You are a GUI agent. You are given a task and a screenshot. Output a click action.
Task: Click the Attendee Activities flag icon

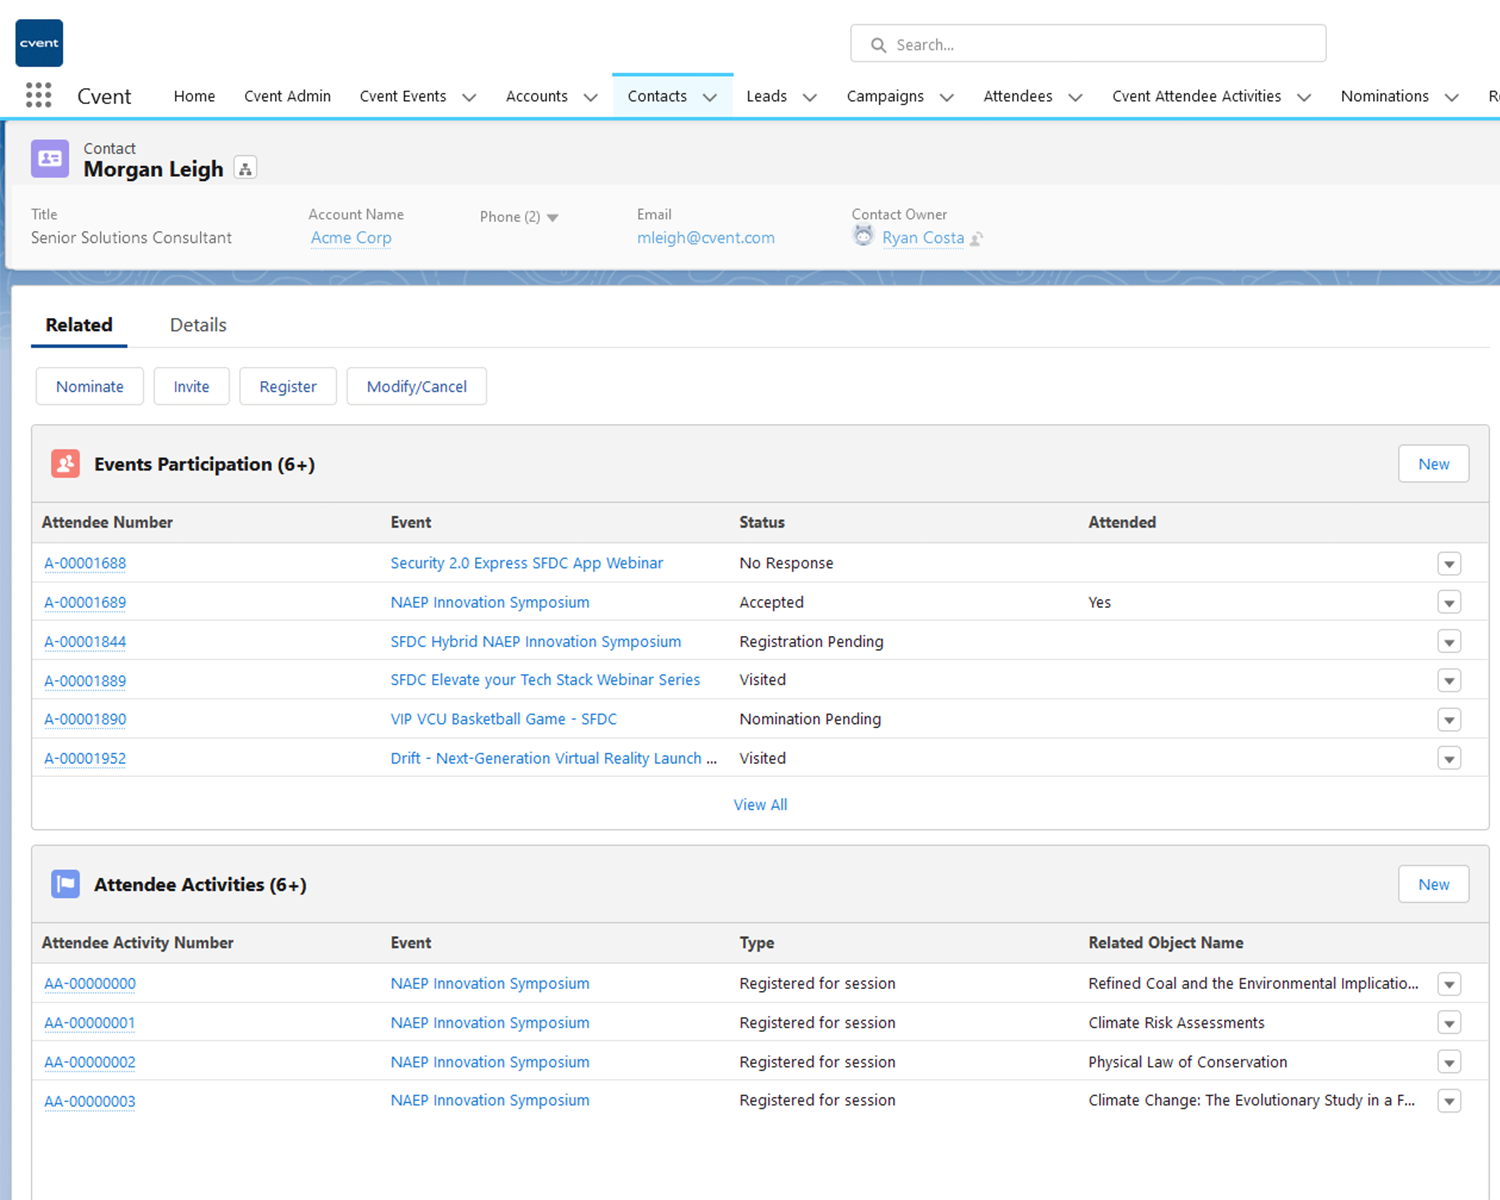tap(65, 884)
